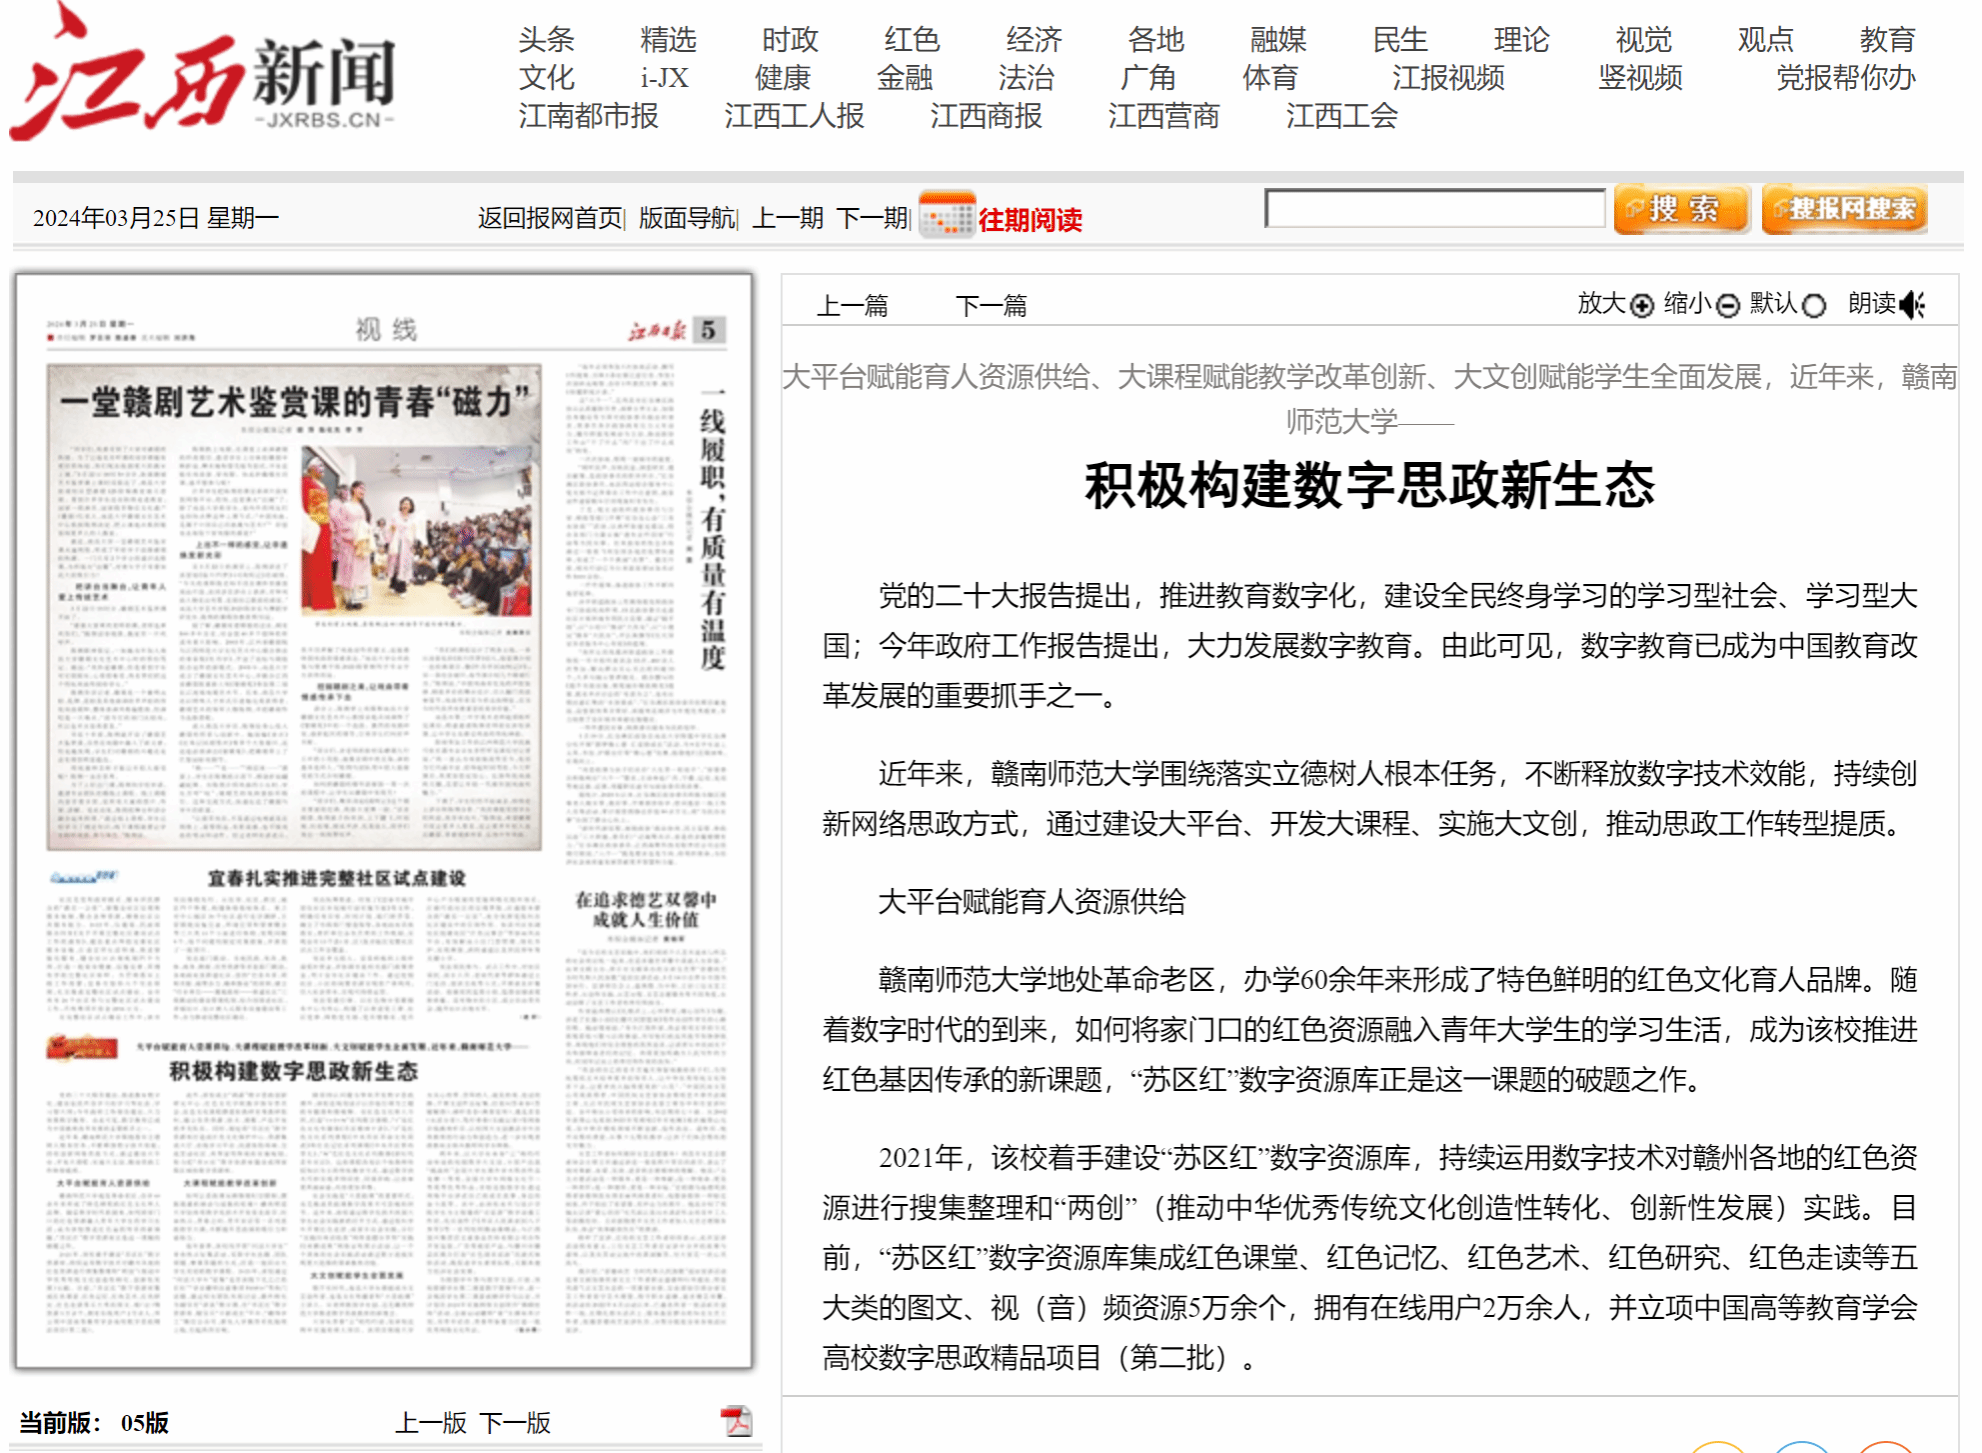
Task: Go to 下一版 next page
Action: click(515, 1423)
